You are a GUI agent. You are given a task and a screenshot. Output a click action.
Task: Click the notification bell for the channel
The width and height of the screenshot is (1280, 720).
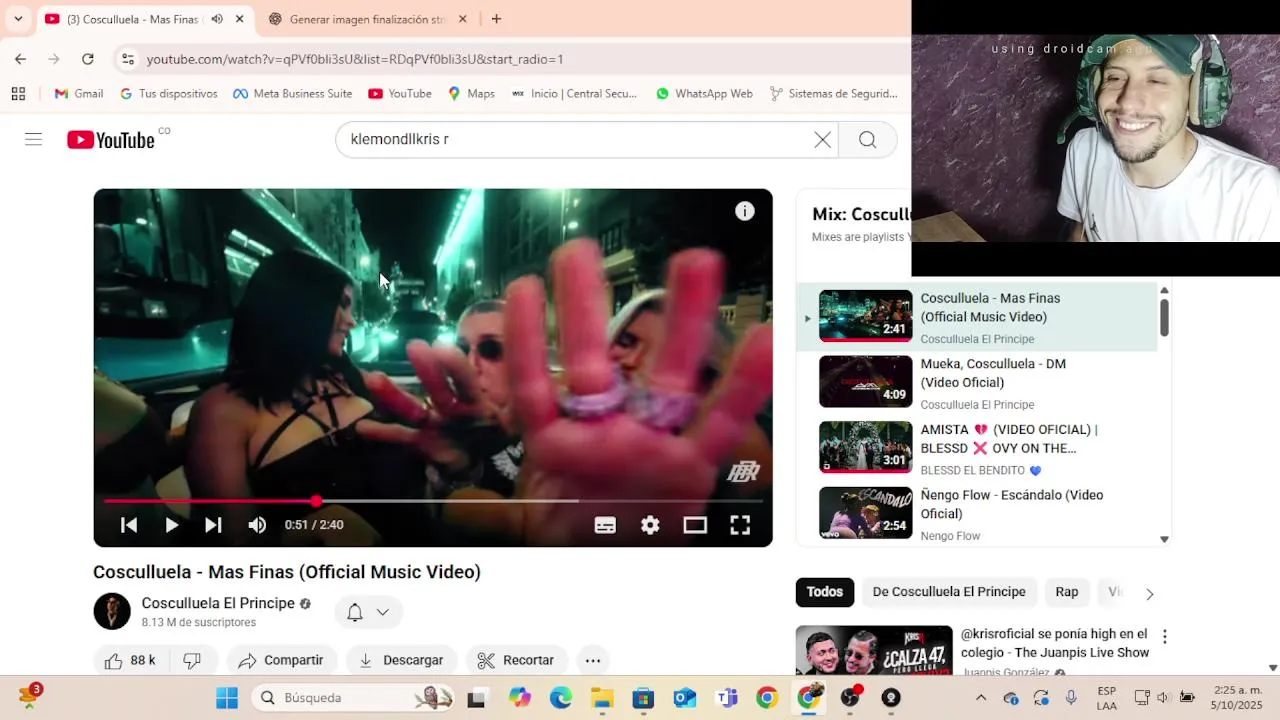[355, 612]
